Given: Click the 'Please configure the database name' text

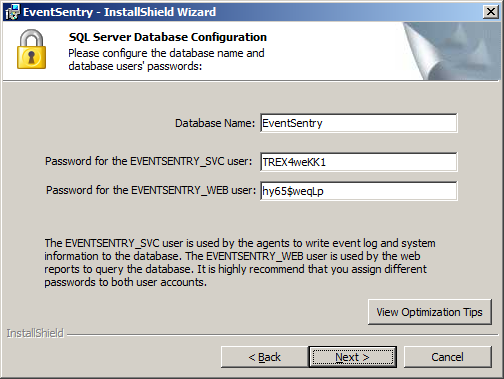Looking at the screenshot, I should [166, 60].
